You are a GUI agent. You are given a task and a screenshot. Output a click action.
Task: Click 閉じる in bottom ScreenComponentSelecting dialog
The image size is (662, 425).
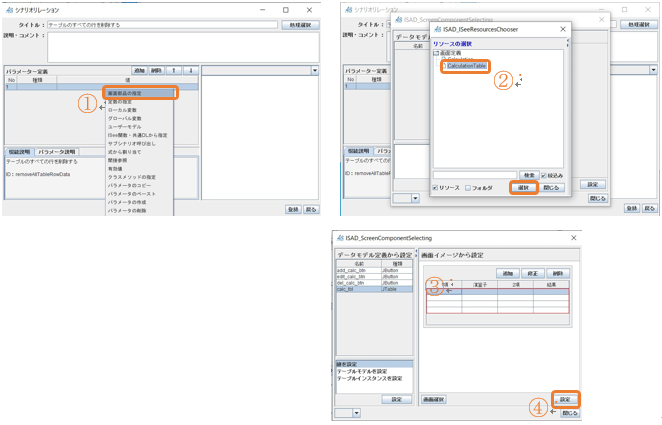(570, 413)
